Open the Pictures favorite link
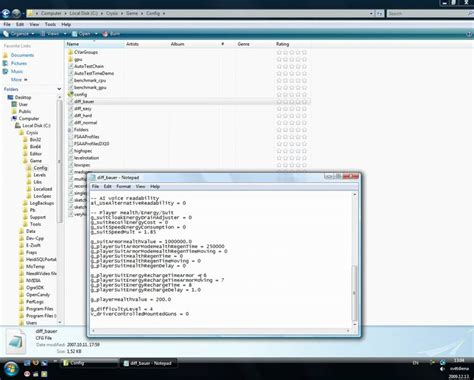Screen dimensions: 474x380 click(x=19, y=63)
